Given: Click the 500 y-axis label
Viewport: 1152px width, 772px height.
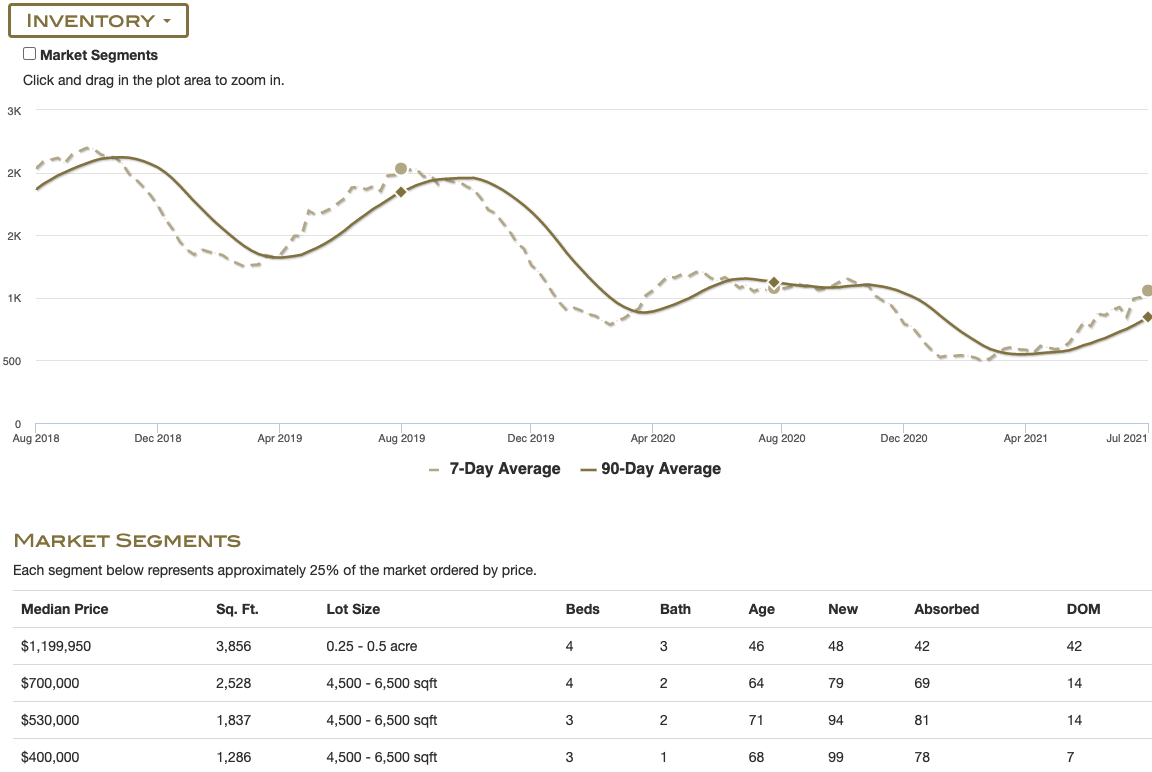Looking at the screenshot, I should coord(12,361).
